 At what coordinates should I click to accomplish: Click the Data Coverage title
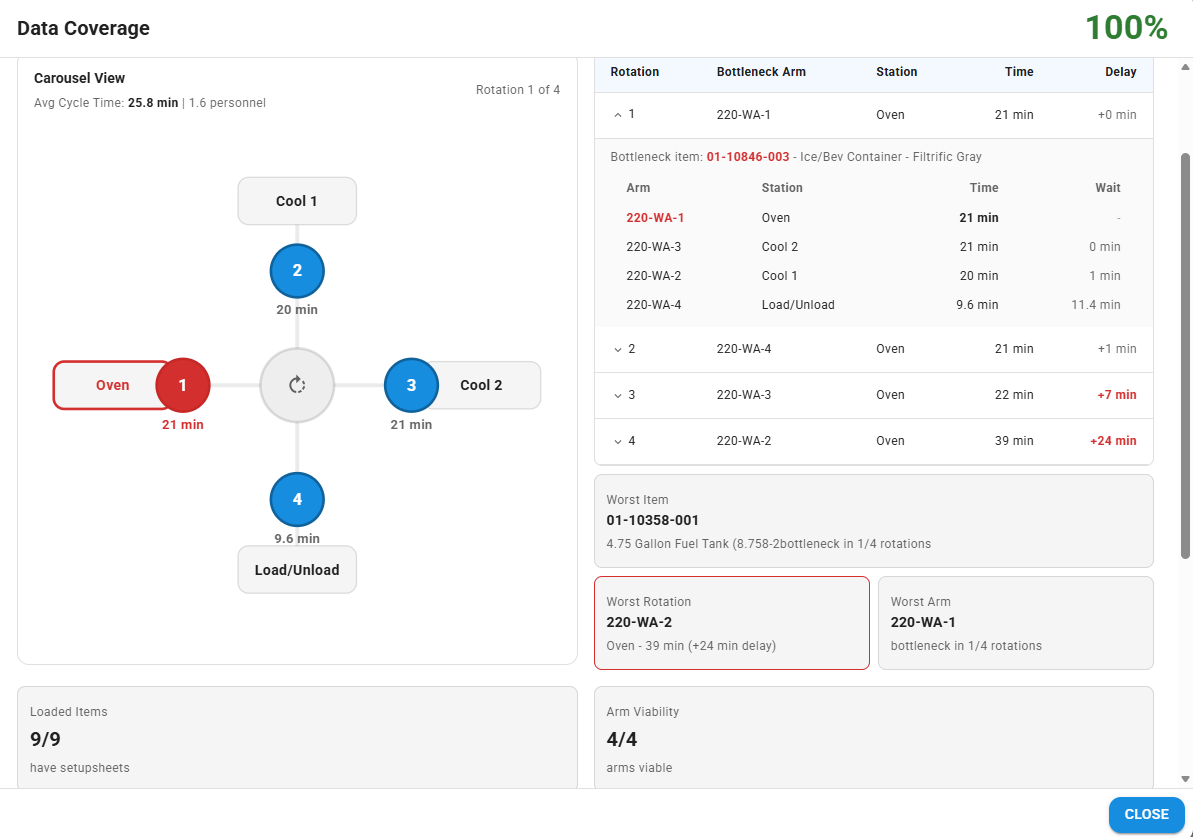click(84, 28)
